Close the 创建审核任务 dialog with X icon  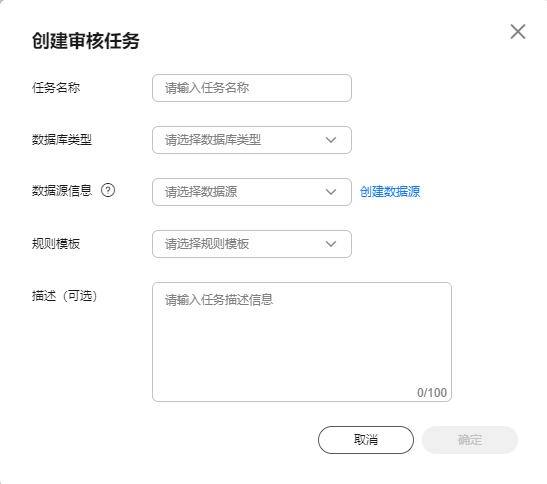pyautogui.click(x=518, y=32)
